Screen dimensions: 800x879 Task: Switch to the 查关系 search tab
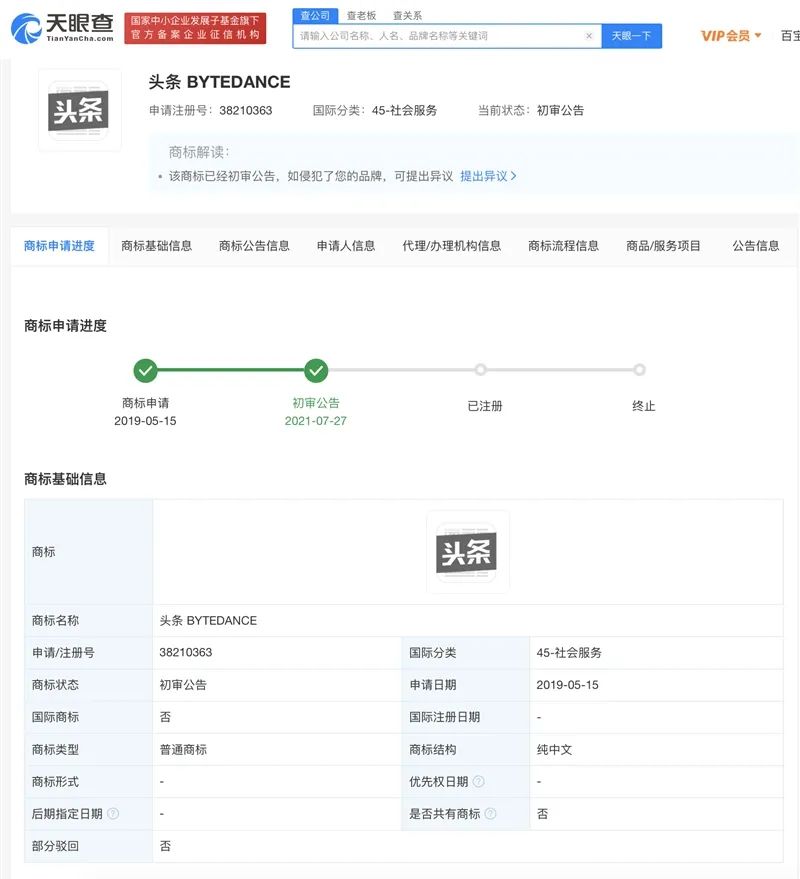406,16
